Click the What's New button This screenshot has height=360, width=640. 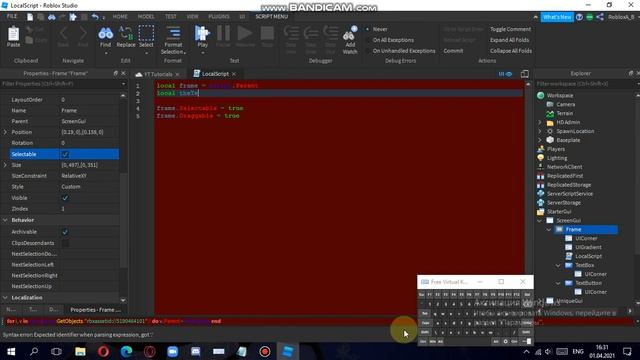tap(557, 17)
